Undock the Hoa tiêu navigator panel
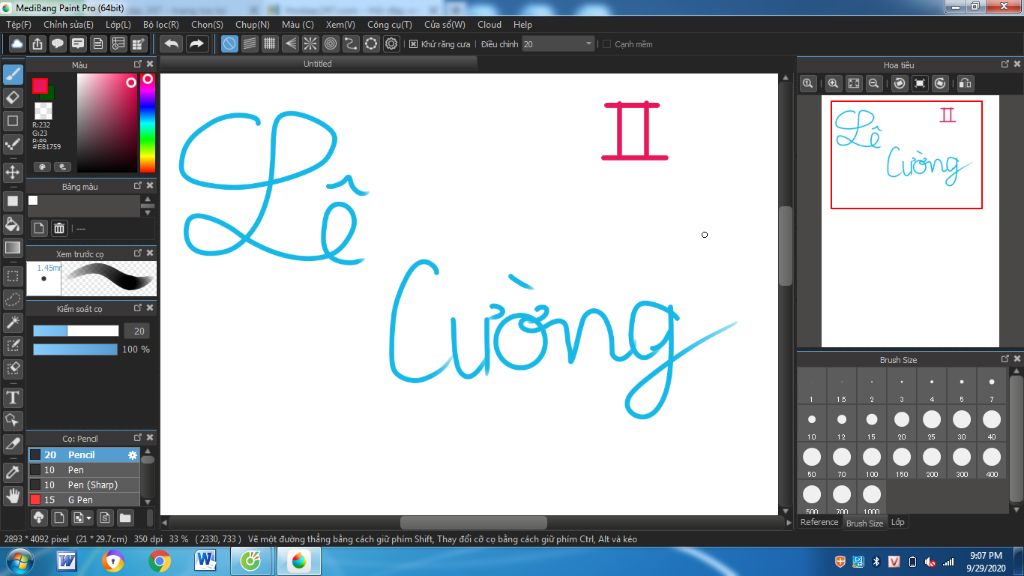The width and height of the screenshot is (1024, 576). (1005, 64)
